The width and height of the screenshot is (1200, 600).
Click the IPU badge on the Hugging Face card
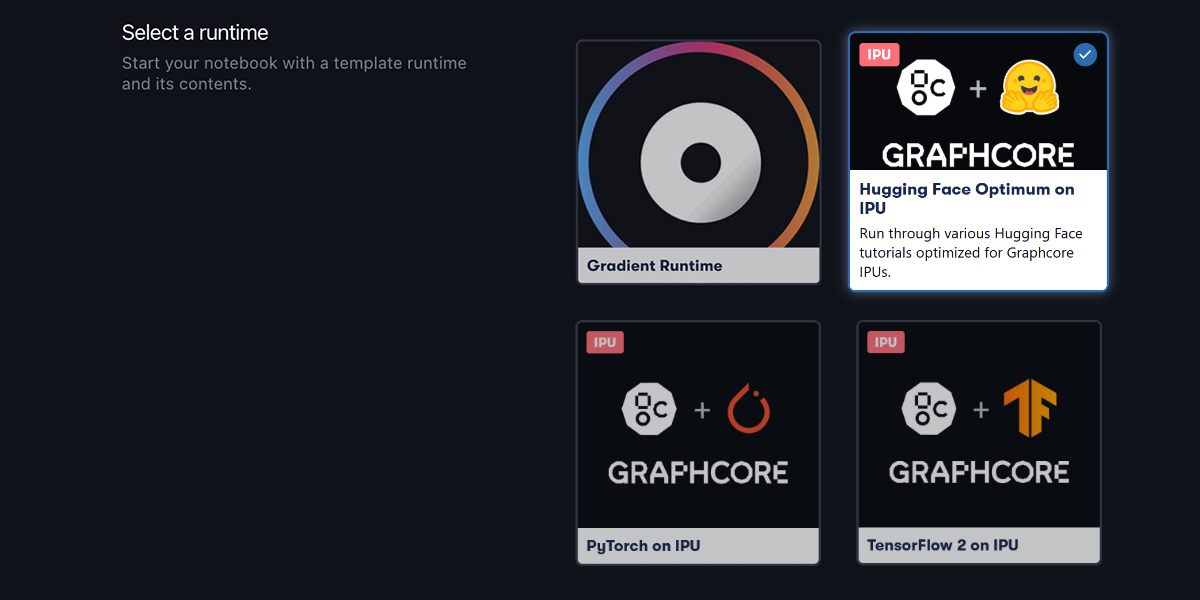[879, 54]
